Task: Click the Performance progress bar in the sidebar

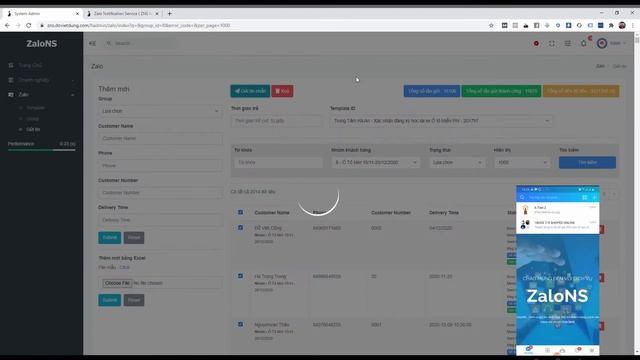Action: click(42, 150)
